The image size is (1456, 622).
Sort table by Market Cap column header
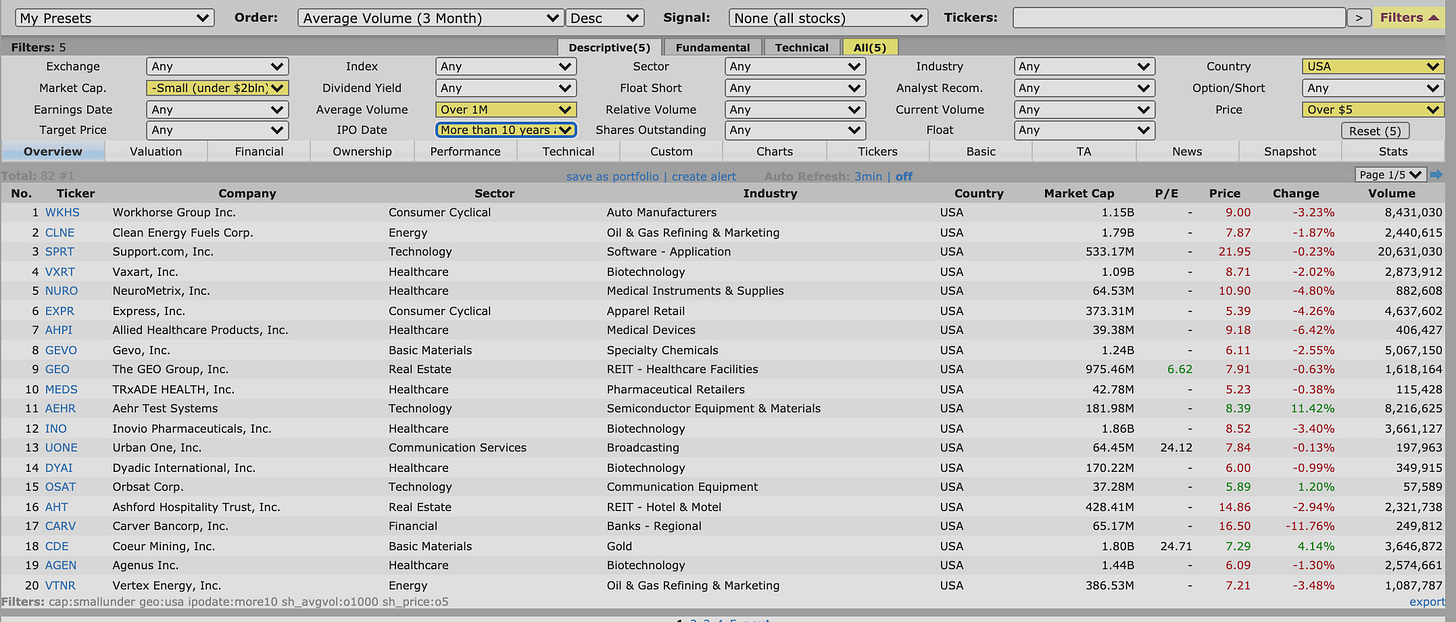pyautogui.click(x=1079, y=194)
